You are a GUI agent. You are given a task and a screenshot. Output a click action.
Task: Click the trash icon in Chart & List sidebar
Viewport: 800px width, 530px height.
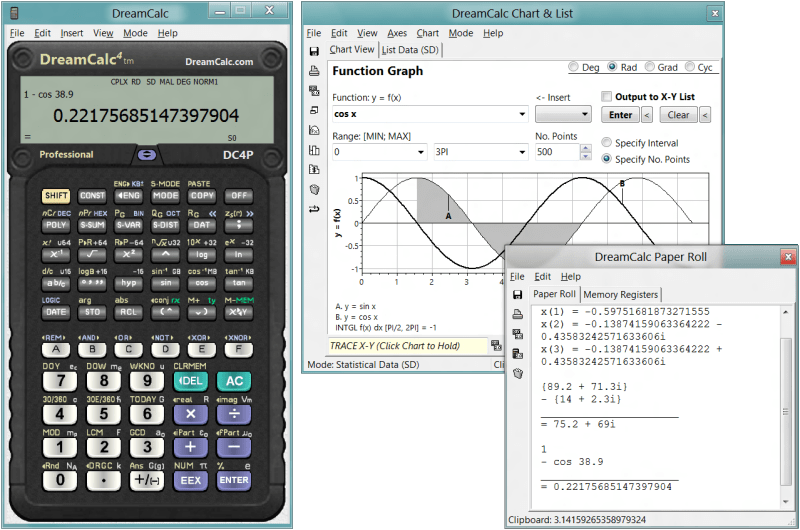tap(315, 189)
